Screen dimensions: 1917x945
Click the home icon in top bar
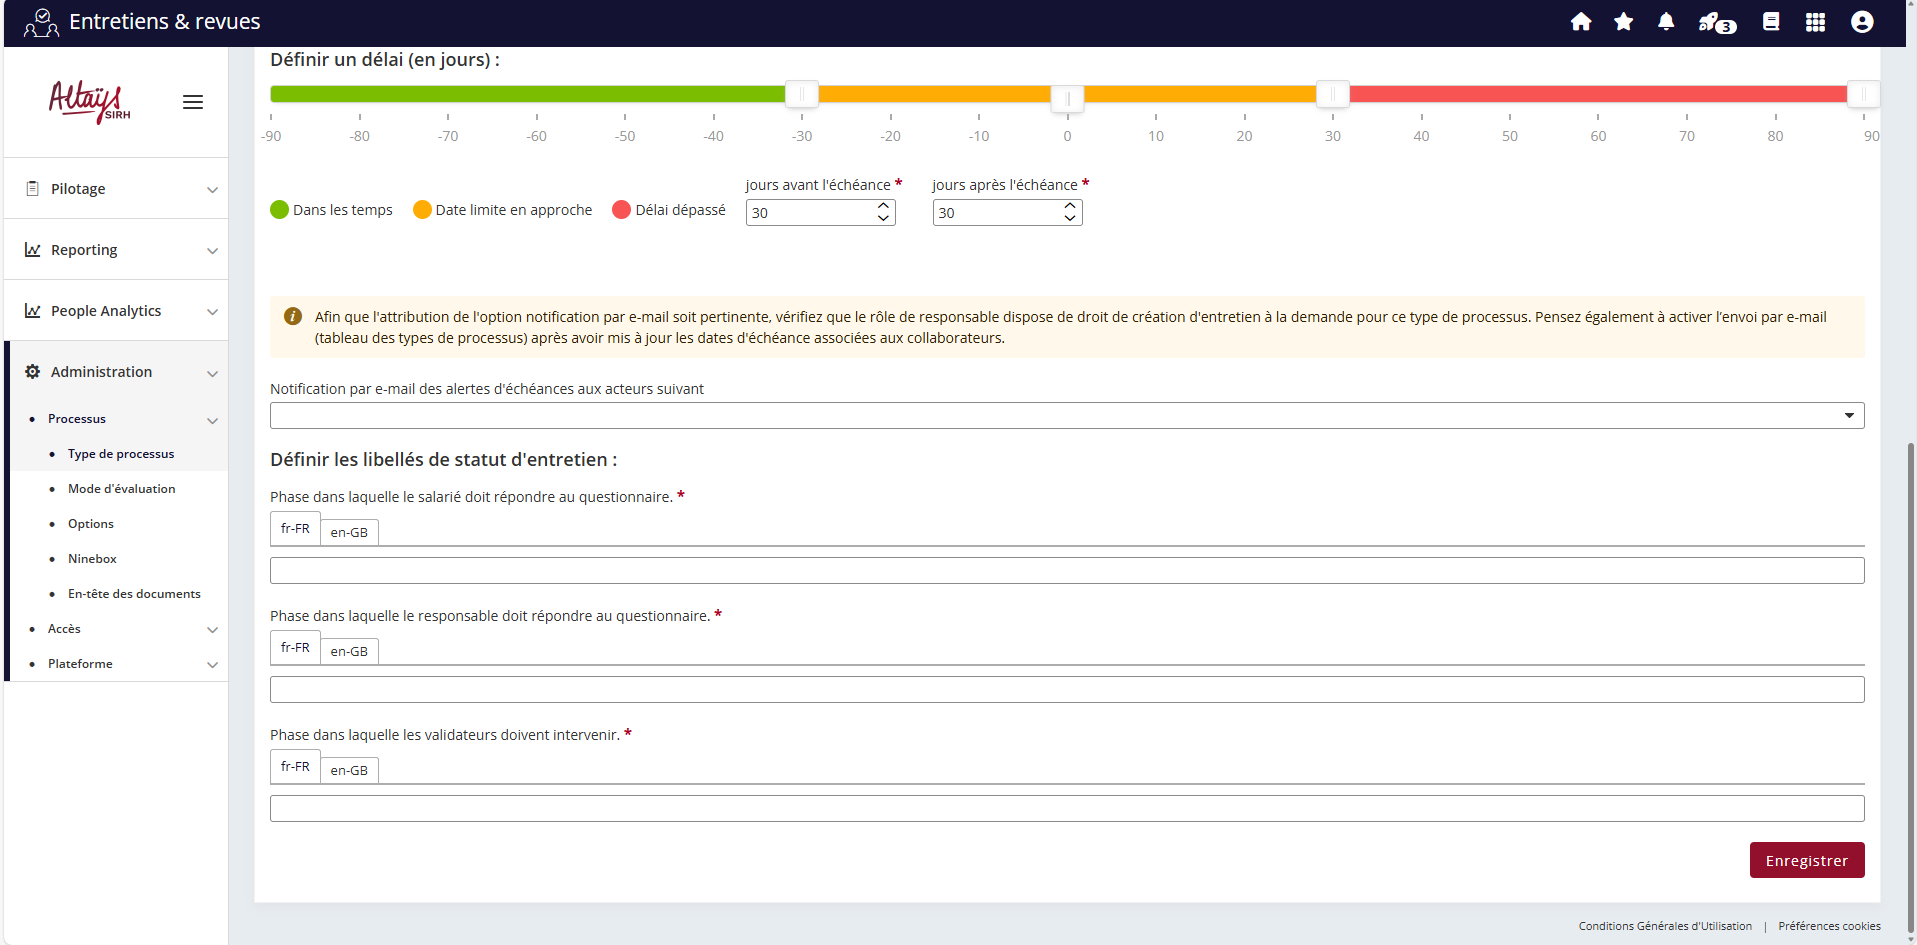(x=1580, y=22)
